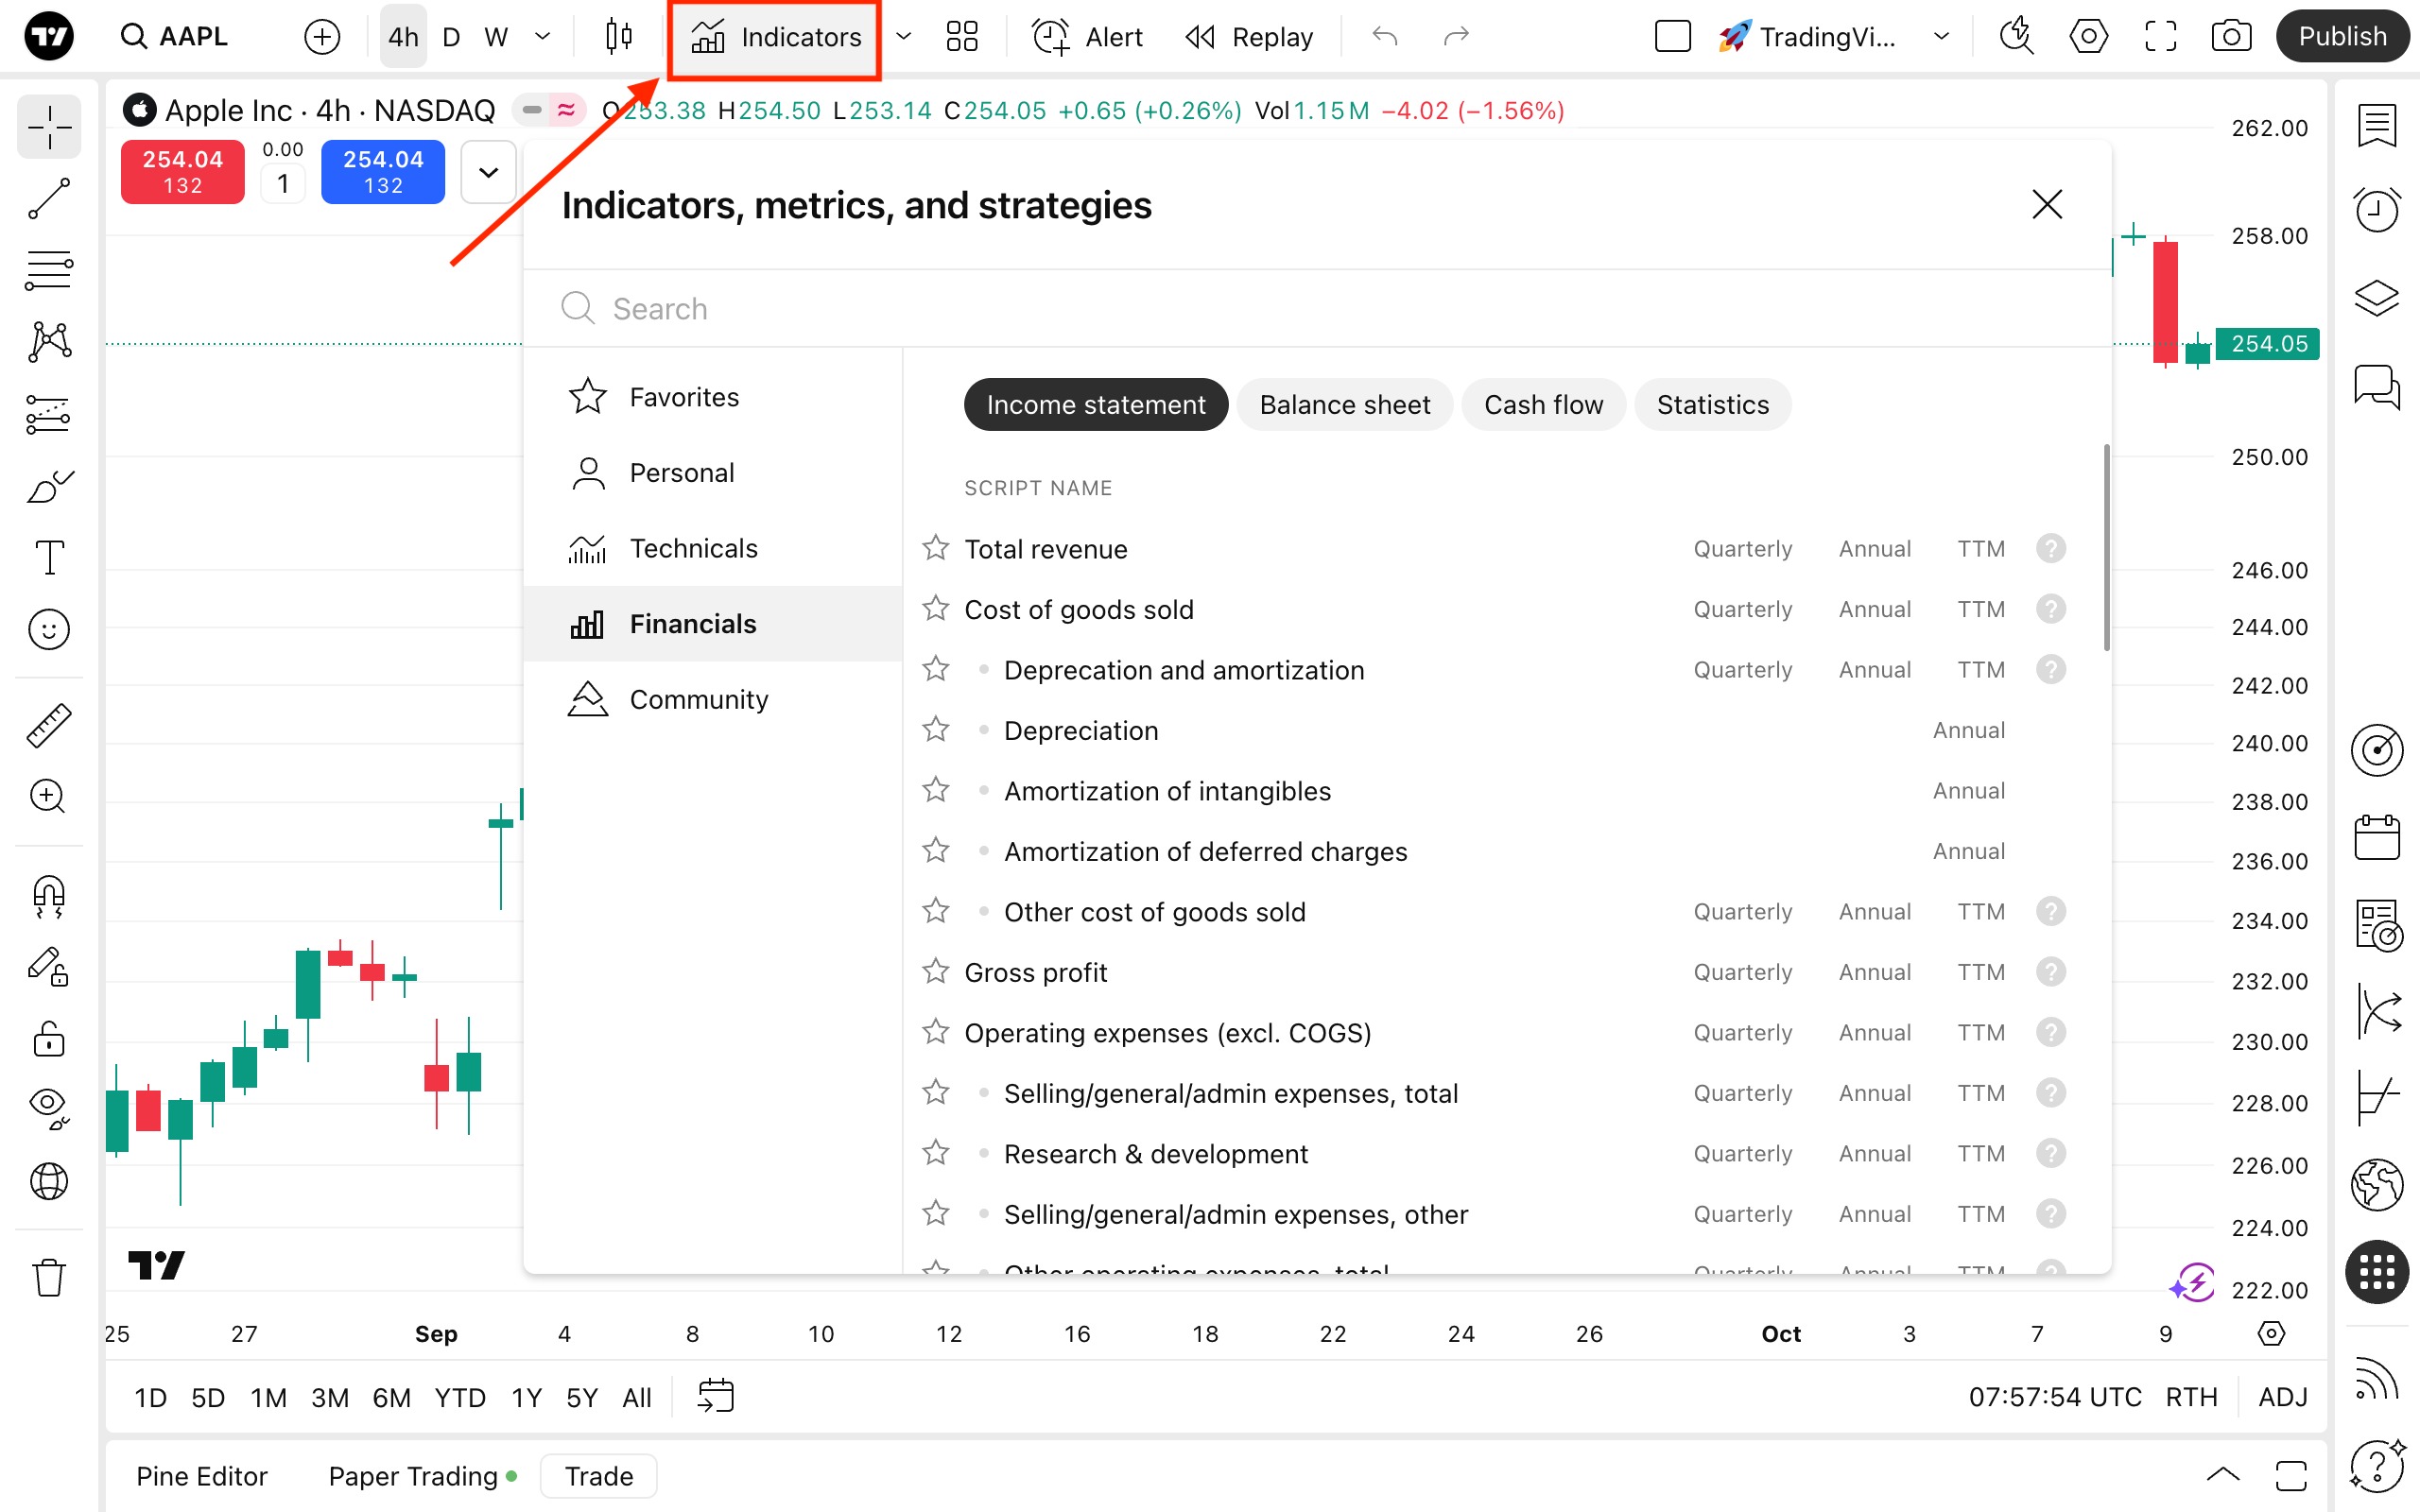Add Gross profit Quarterly metric
This screenshot has height=1512, width=2420.
click(1742, 972)
